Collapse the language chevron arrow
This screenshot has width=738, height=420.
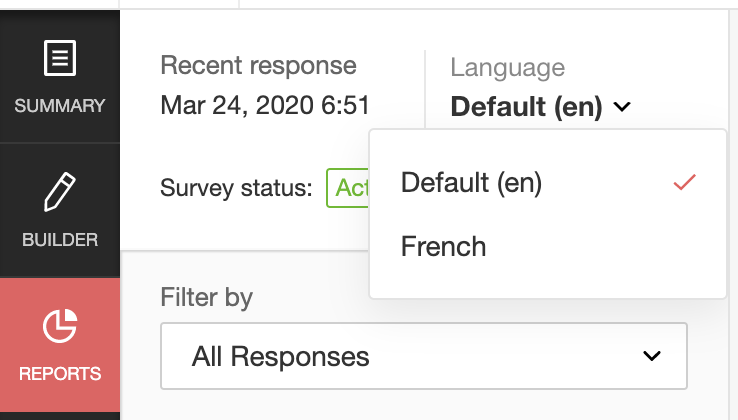[x=622, y=106]
